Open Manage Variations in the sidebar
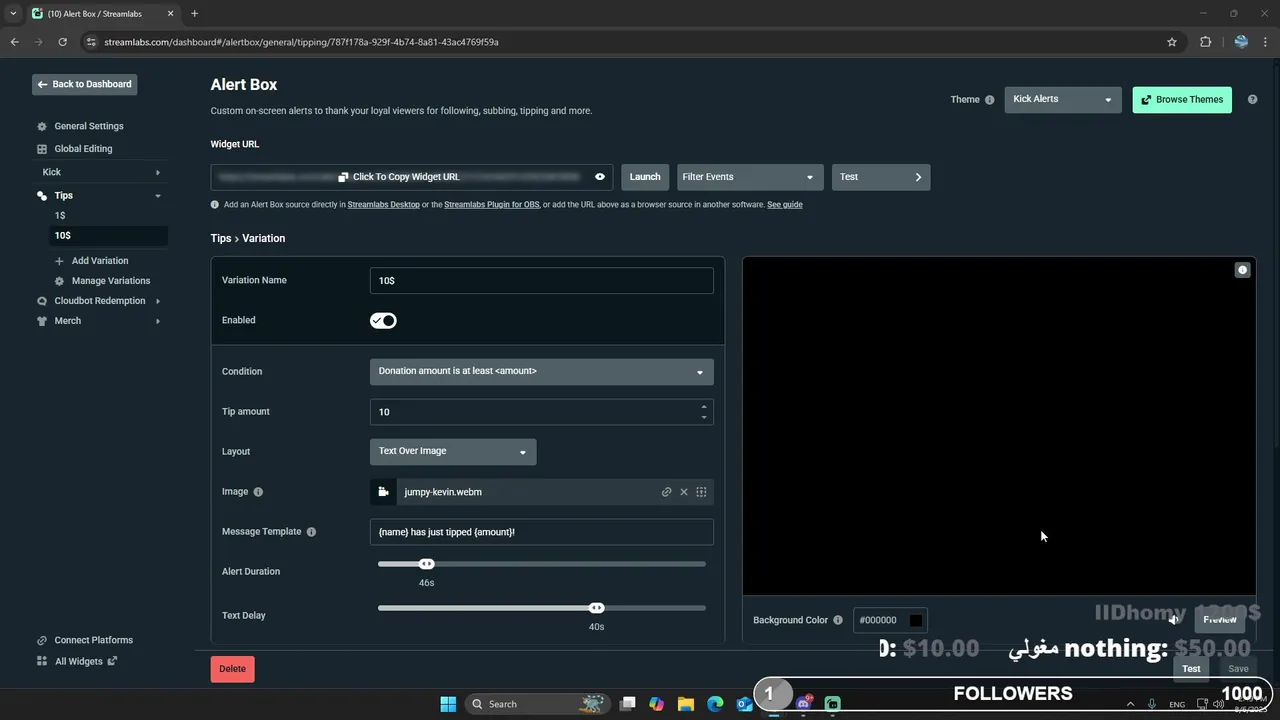Screen dimensions: 1280x720 111,281
